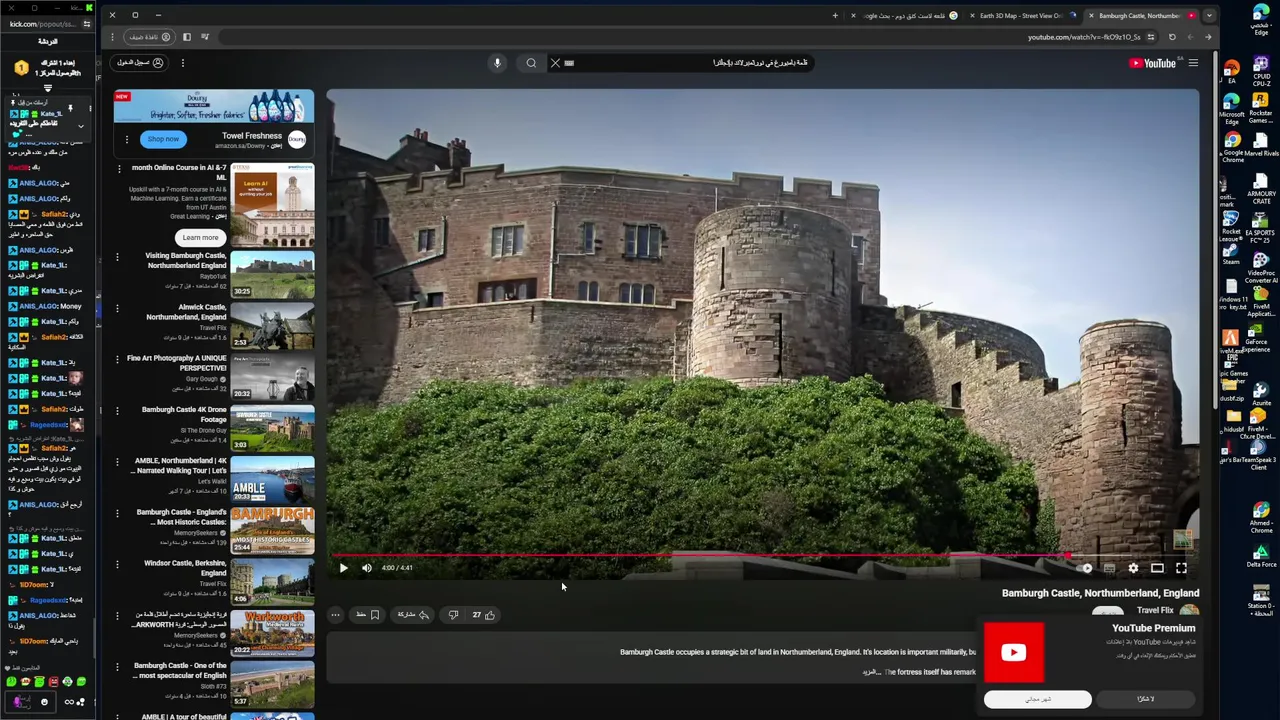Open the Warkworth video thumbnail

pos(272,633)
